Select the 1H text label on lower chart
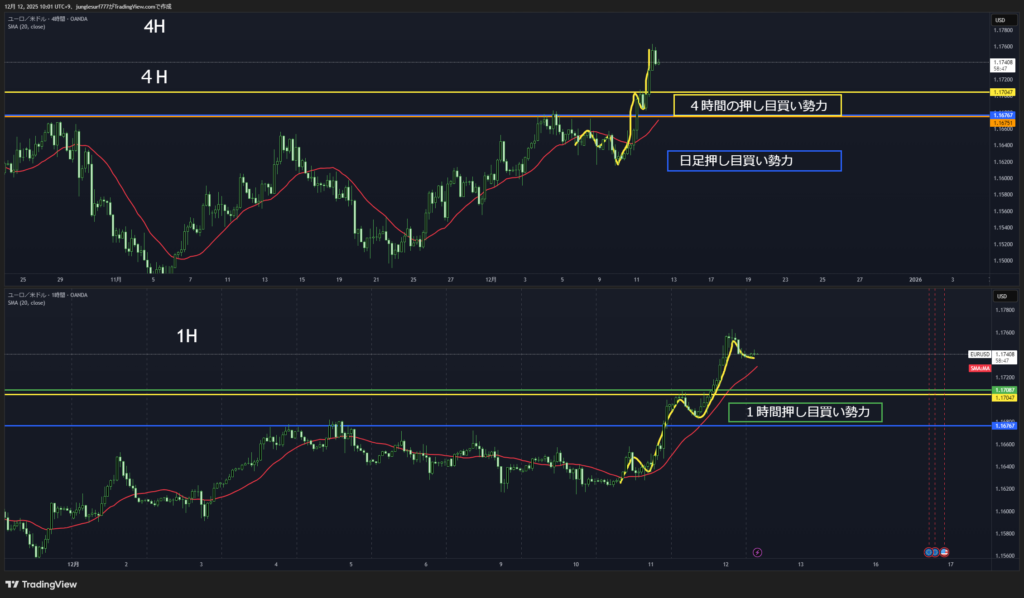The image size is (1024, 598). (x=186, y=337)
